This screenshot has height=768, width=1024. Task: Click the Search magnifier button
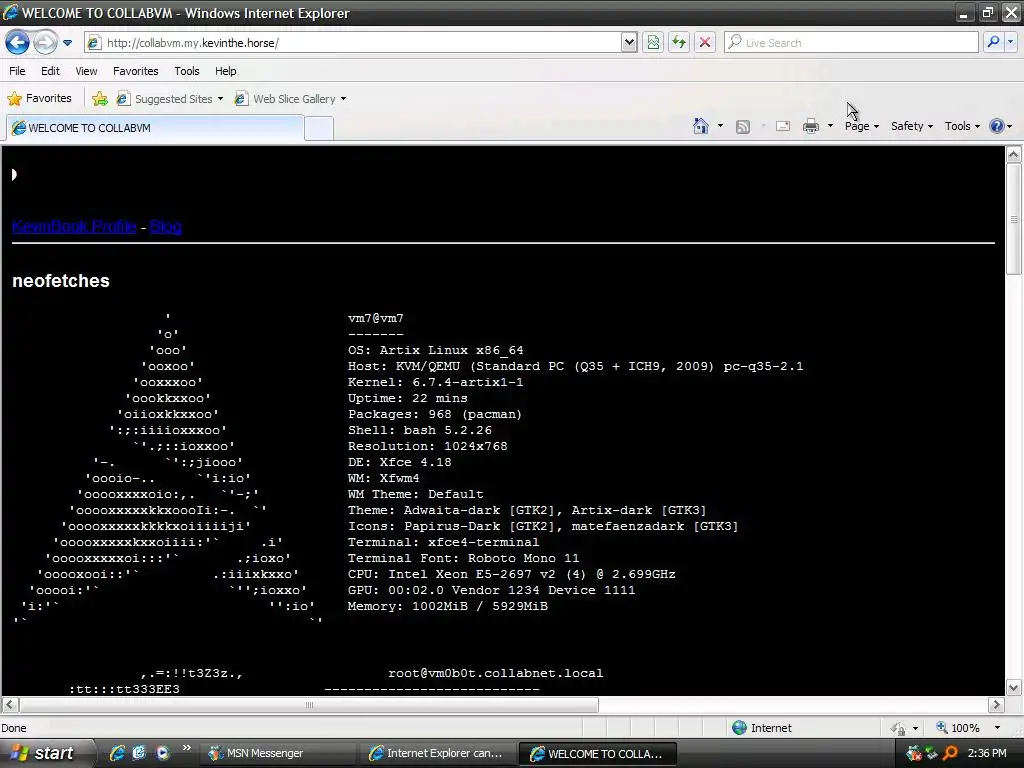(993, 42)
